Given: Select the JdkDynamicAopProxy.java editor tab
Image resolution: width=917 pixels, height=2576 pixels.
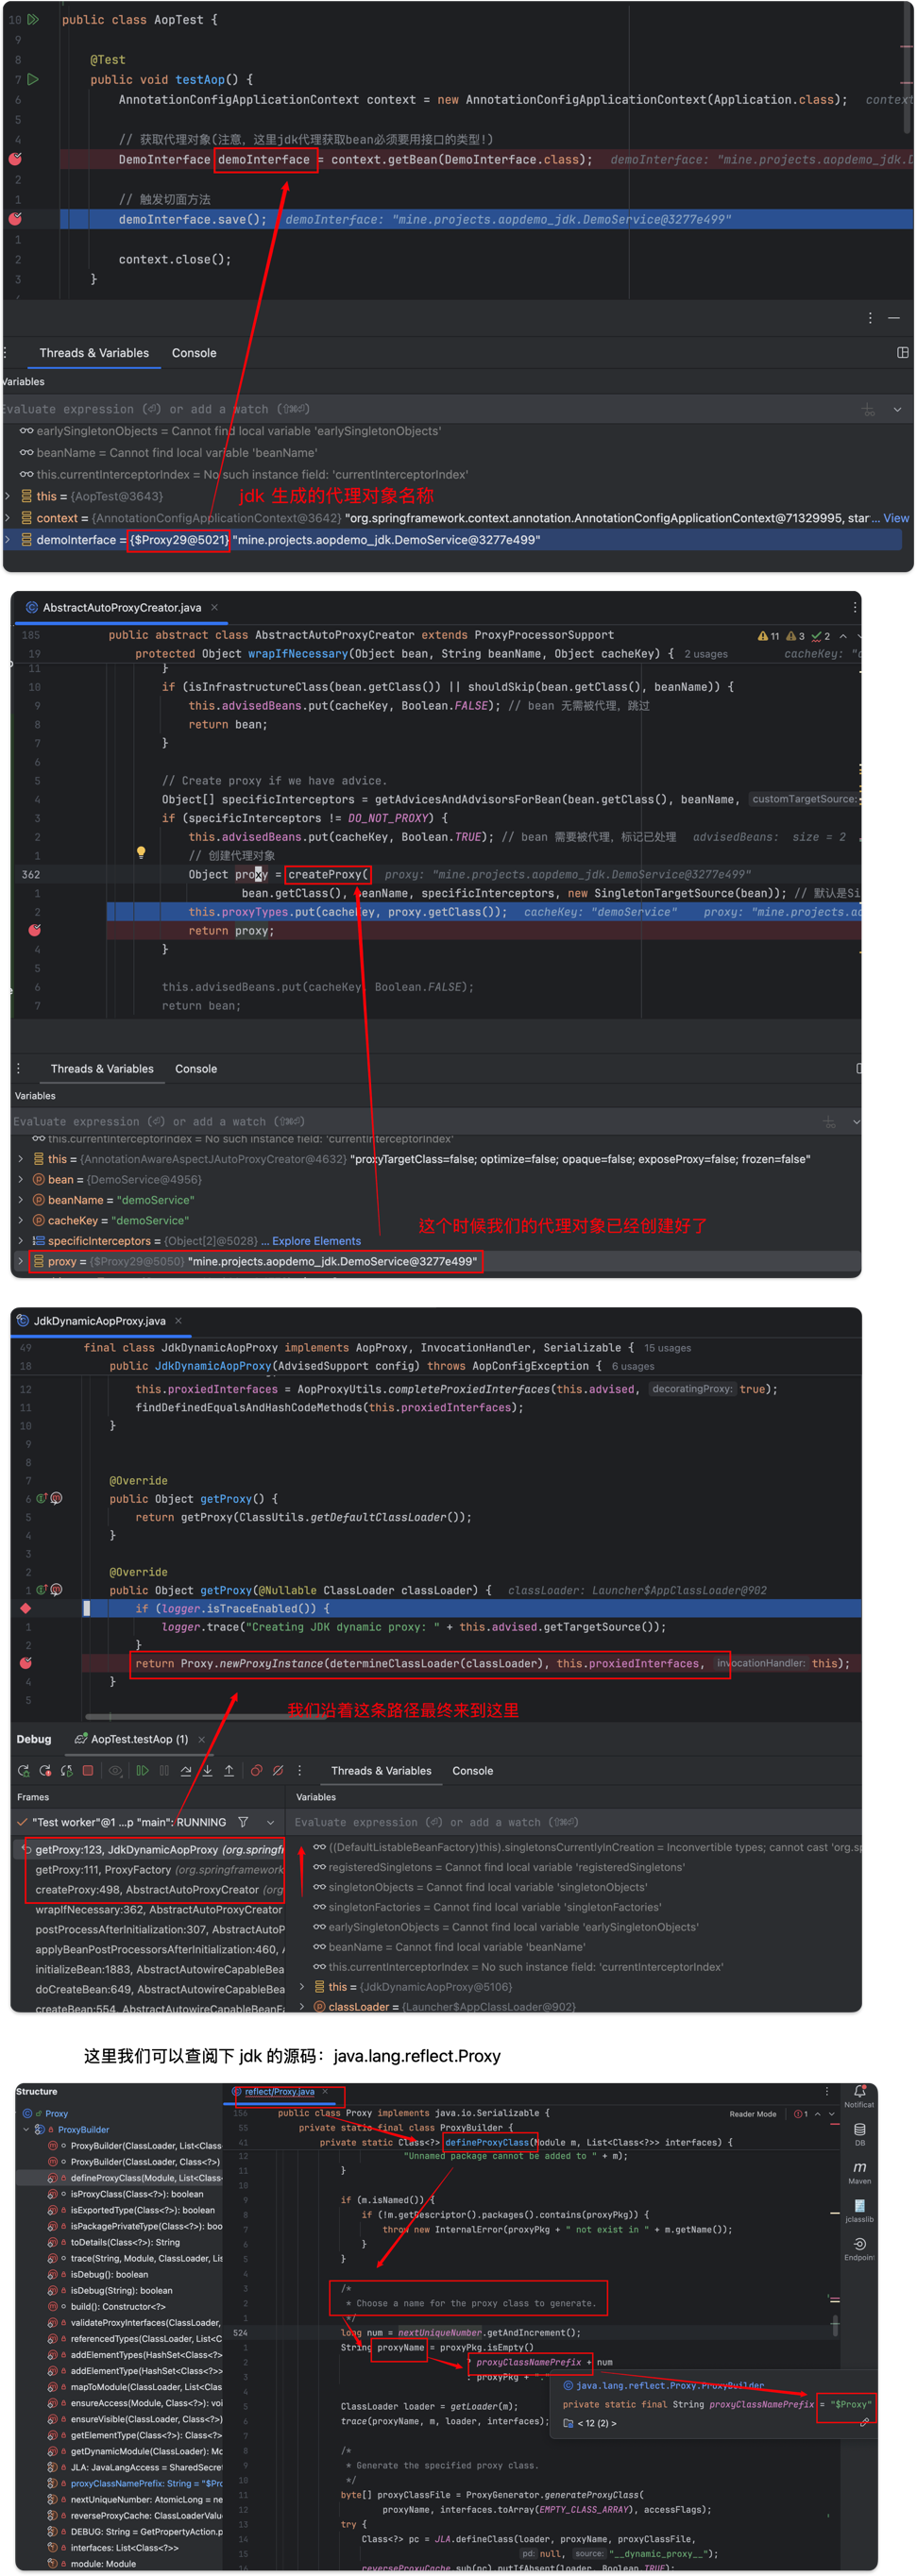Looking at the screenshot, I should [x=99, y=1321].
